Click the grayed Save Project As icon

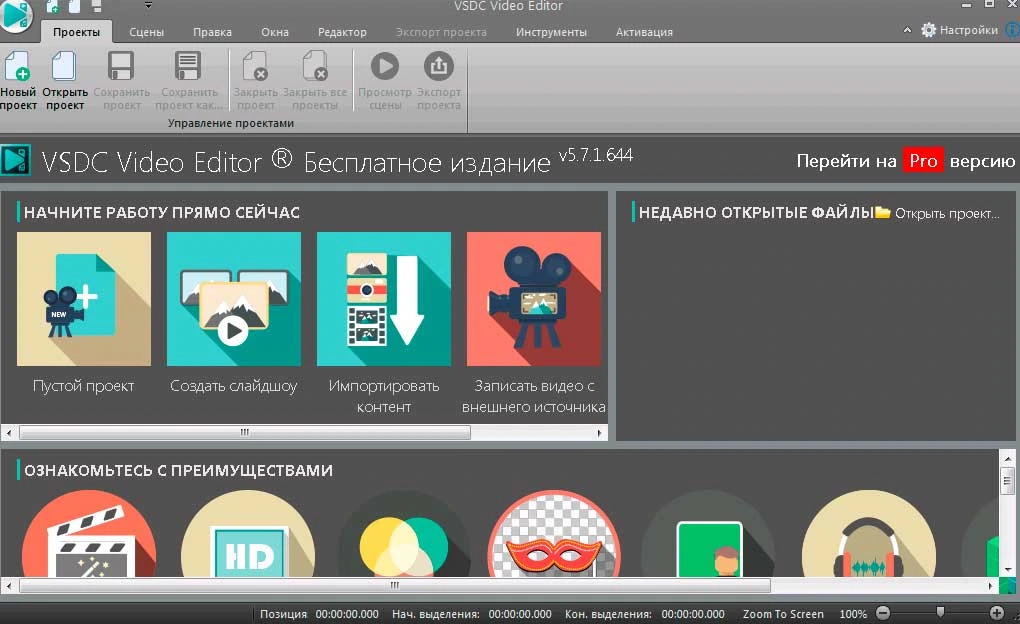(188, 66)
